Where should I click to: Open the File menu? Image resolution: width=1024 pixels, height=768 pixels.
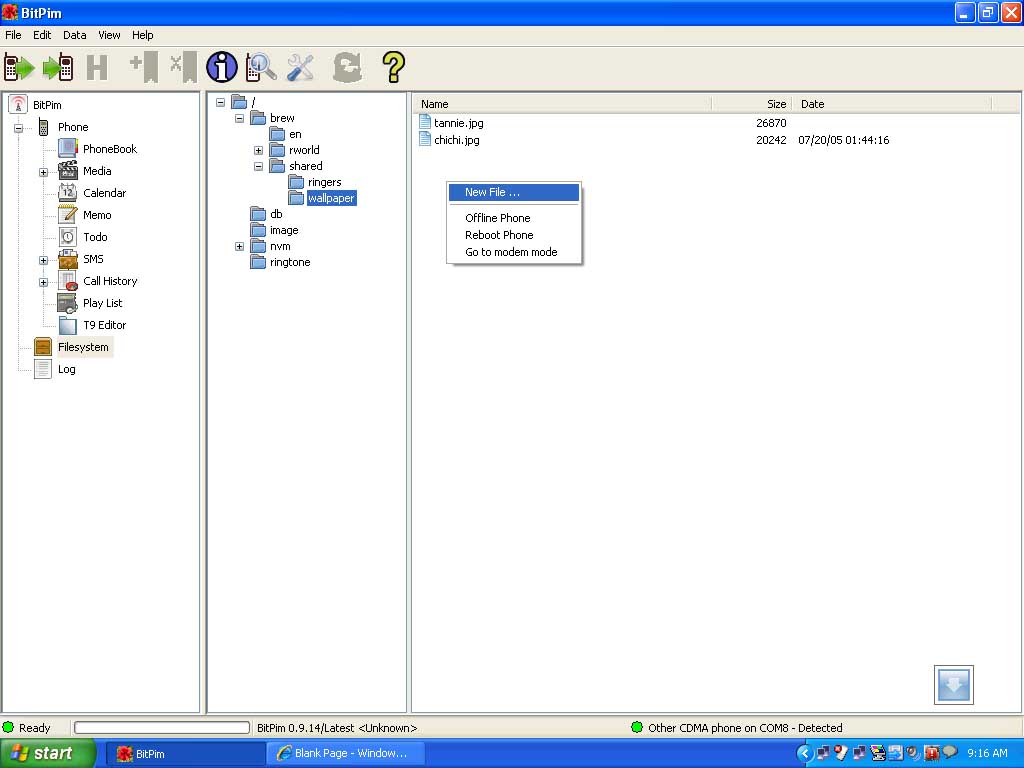tap(13, 35)
